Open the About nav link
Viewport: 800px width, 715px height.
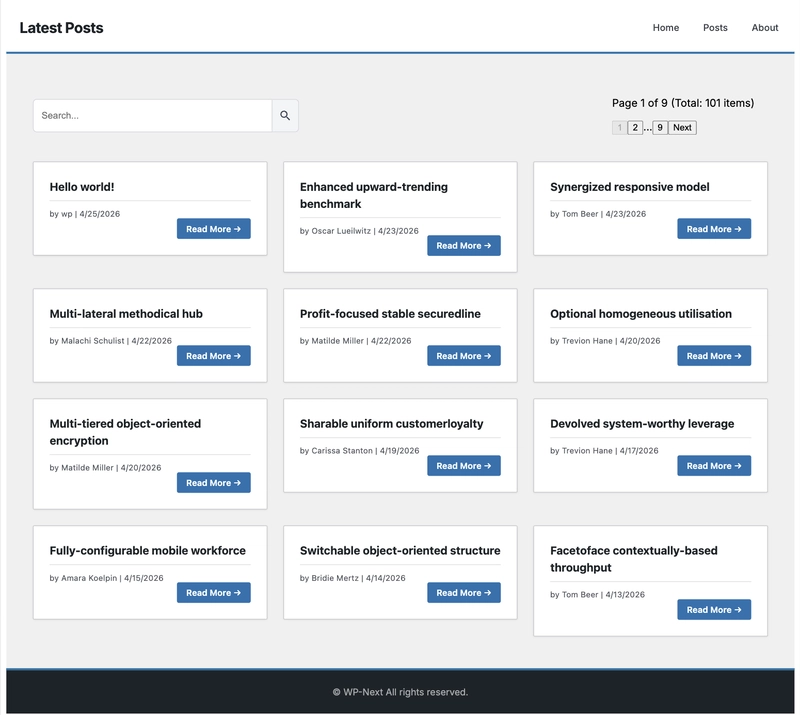[x=764, y=28]
